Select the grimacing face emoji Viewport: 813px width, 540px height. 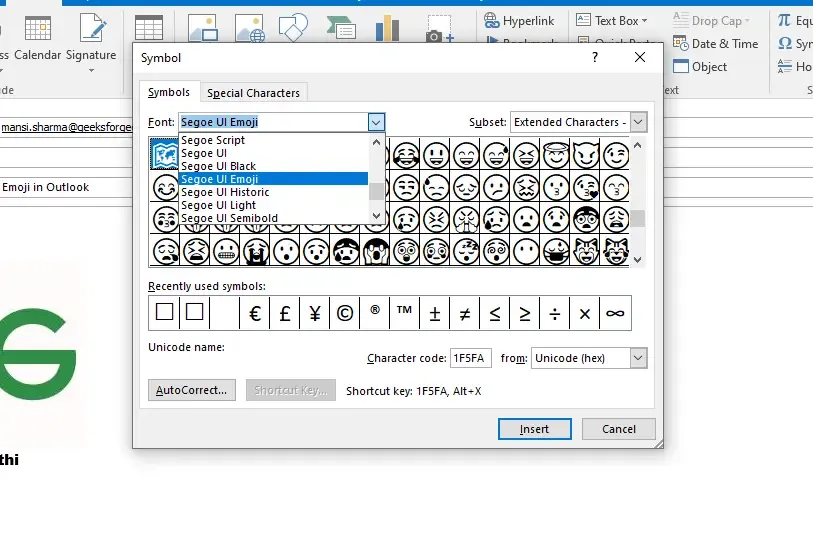click(x=226, y=251)
